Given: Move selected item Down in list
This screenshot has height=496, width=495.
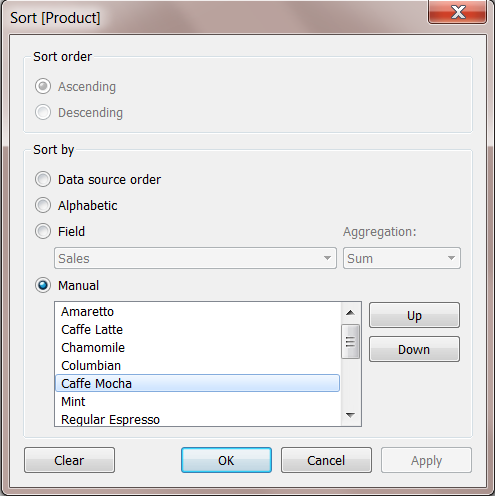Looking at the screenshot, I should [414, 349].
